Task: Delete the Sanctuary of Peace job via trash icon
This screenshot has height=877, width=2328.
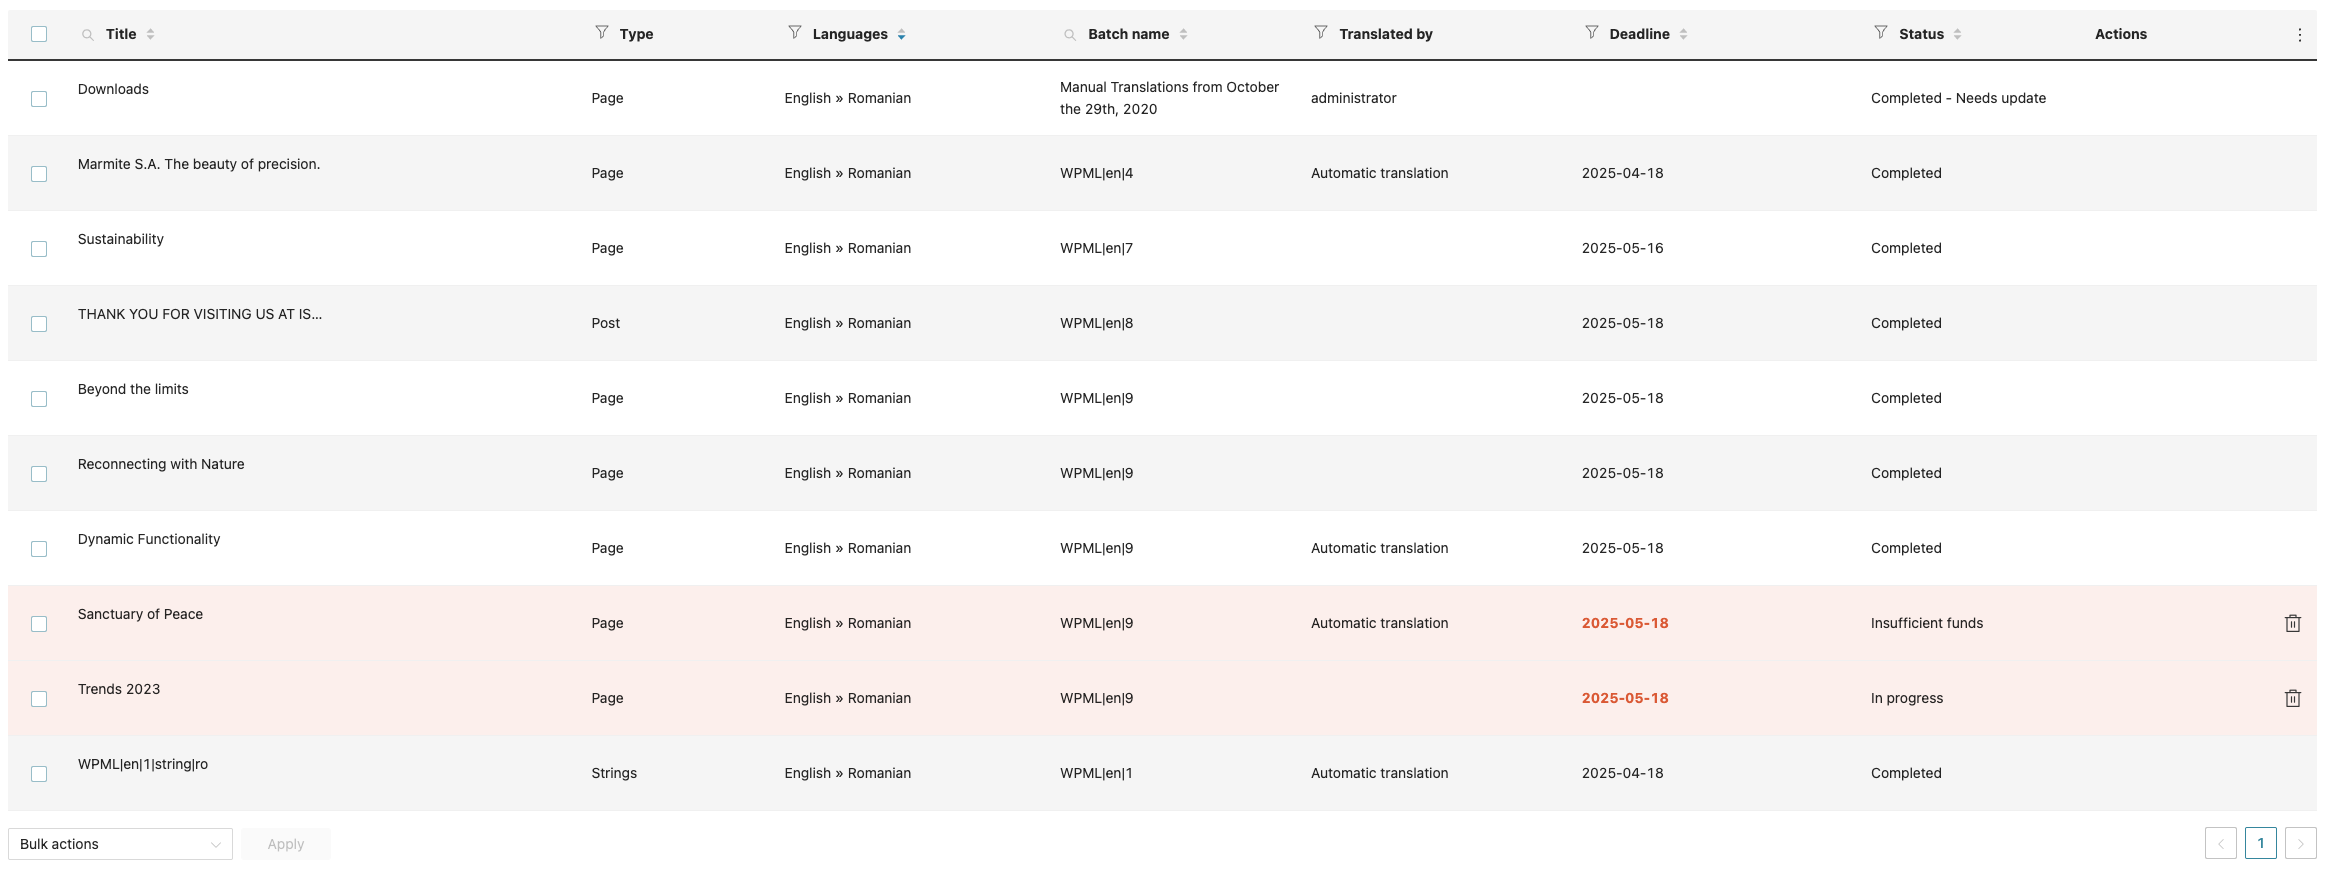Action: pyautogui.click(x=2293, y=623)
